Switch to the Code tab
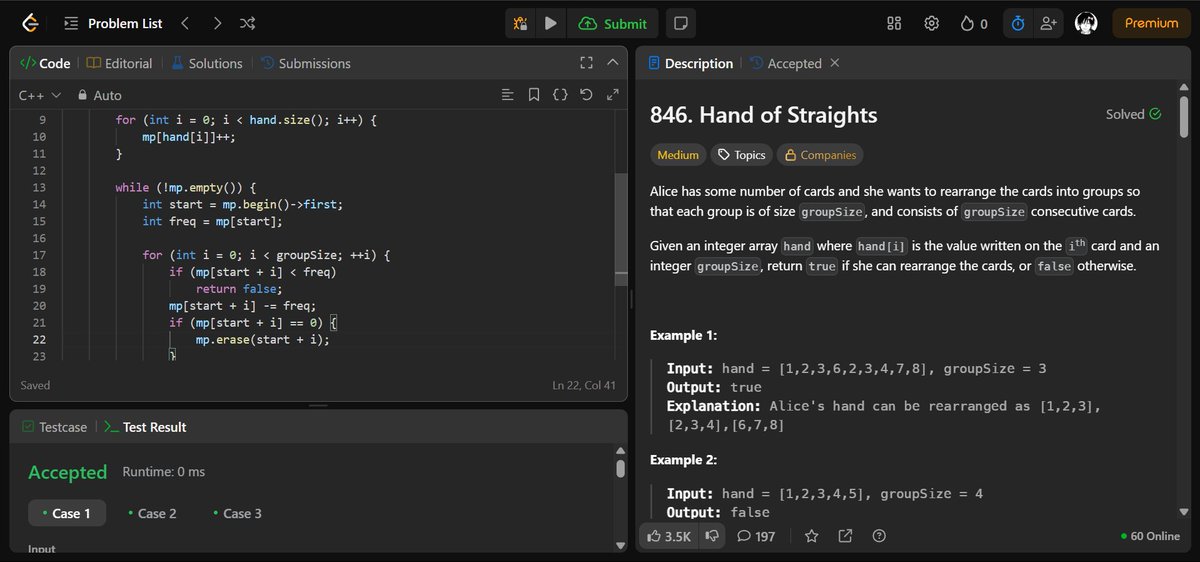 point(45,63)
